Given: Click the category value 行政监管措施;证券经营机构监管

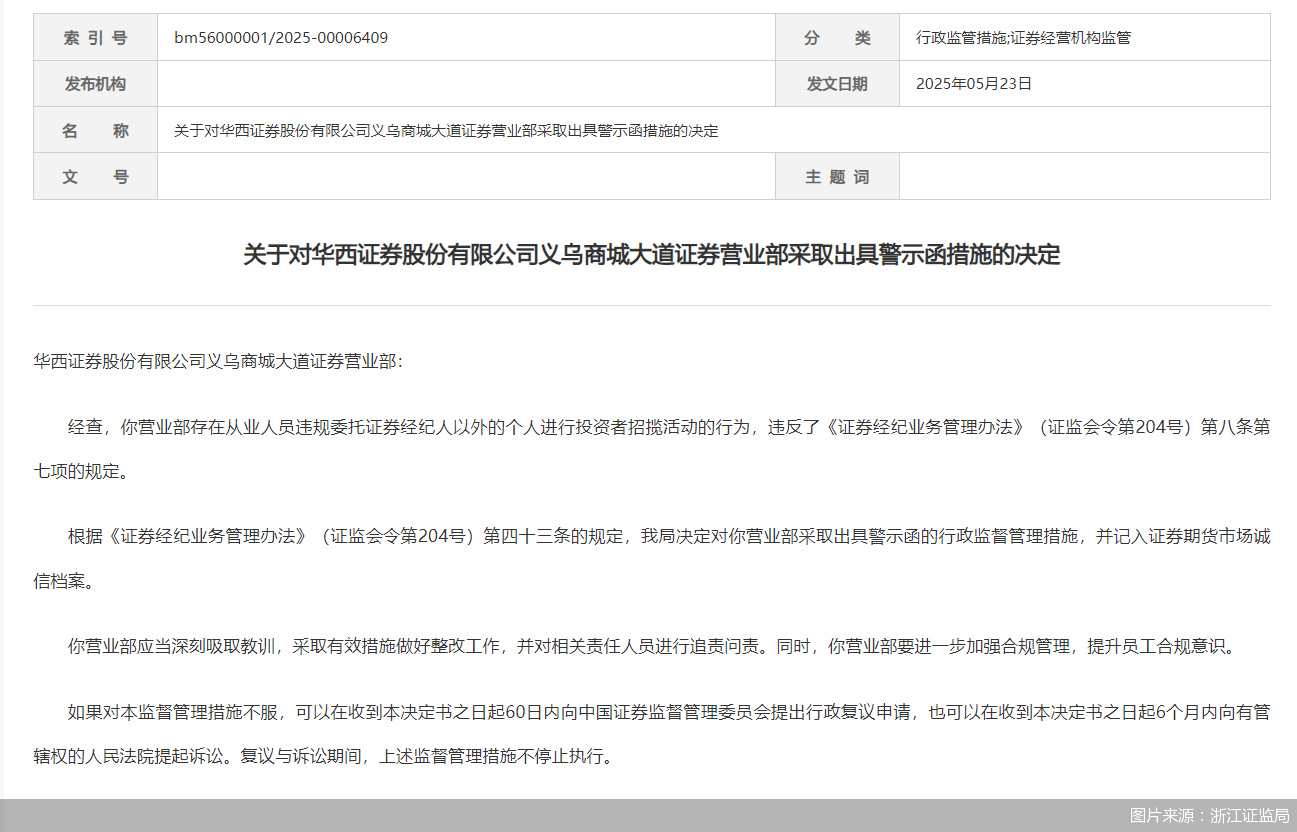Looking at the screenshot, I should pos(1023,38).
